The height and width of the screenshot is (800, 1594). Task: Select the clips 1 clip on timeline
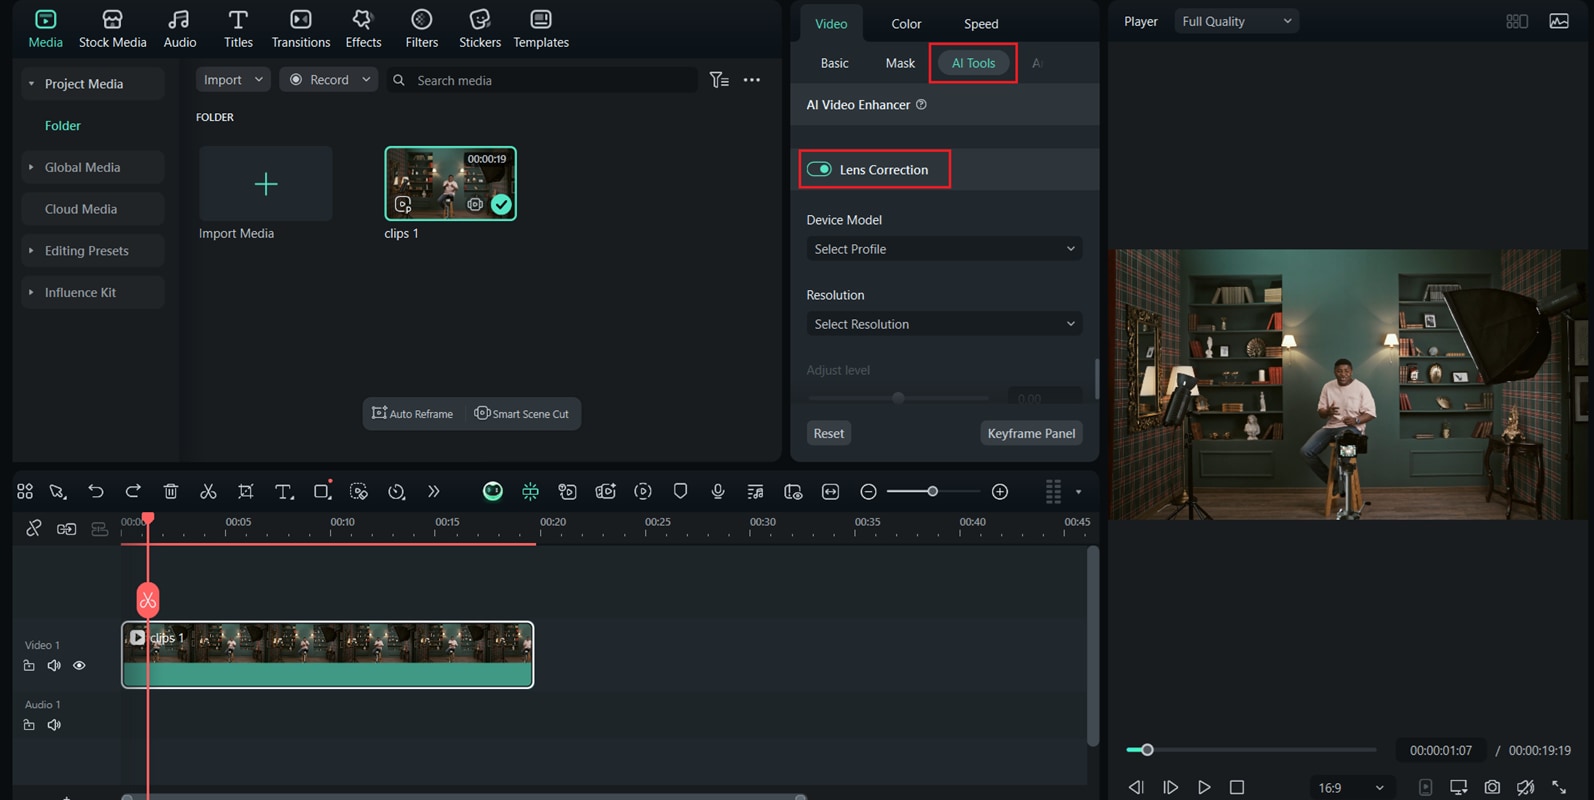coord(327,655)
